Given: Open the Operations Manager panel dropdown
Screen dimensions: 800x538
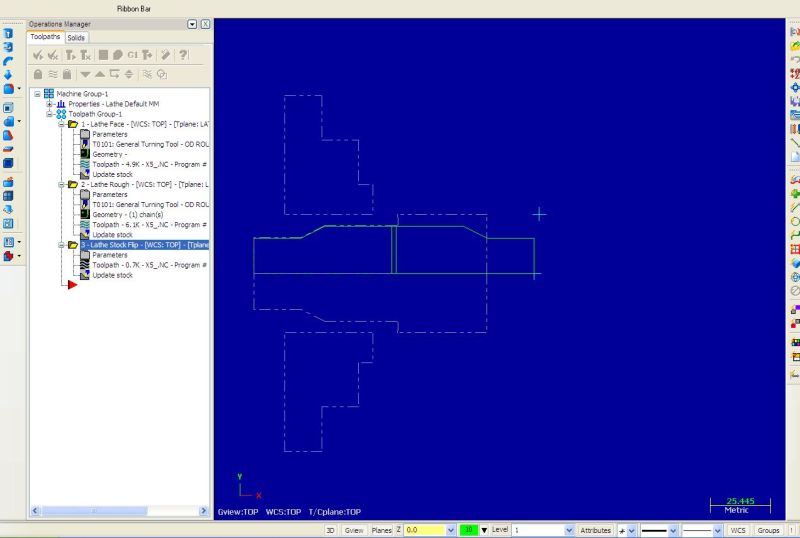Looking at the screenshot, I should pos(192,24).
